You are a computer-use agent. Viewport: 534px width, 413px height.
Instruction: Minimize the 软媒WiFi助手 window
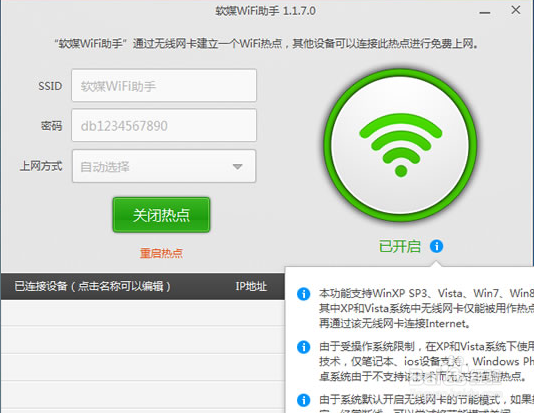coord(485,13)
